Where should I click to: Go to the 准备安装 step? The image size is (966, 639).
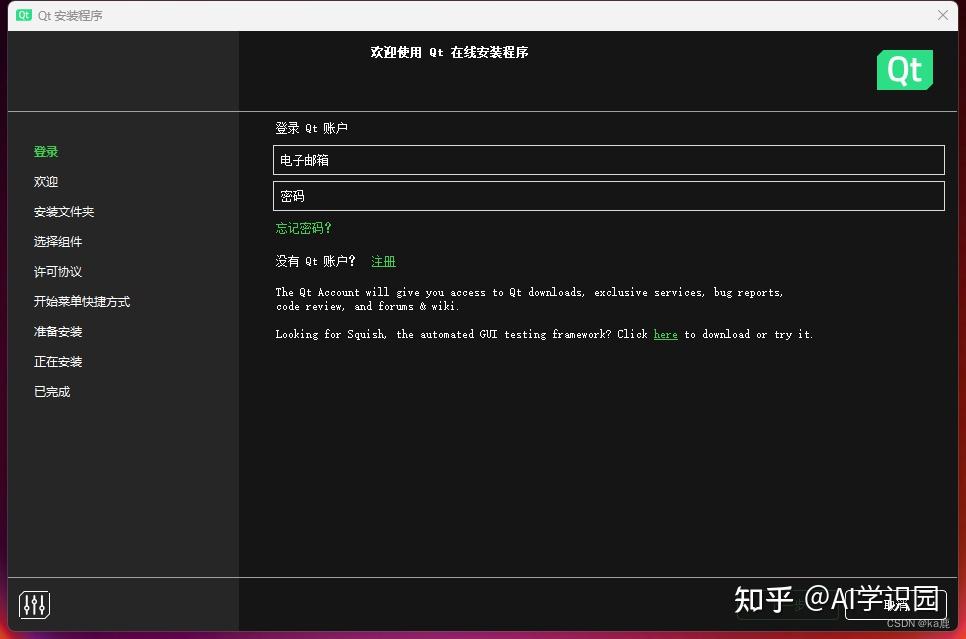(x=57, y=331)
